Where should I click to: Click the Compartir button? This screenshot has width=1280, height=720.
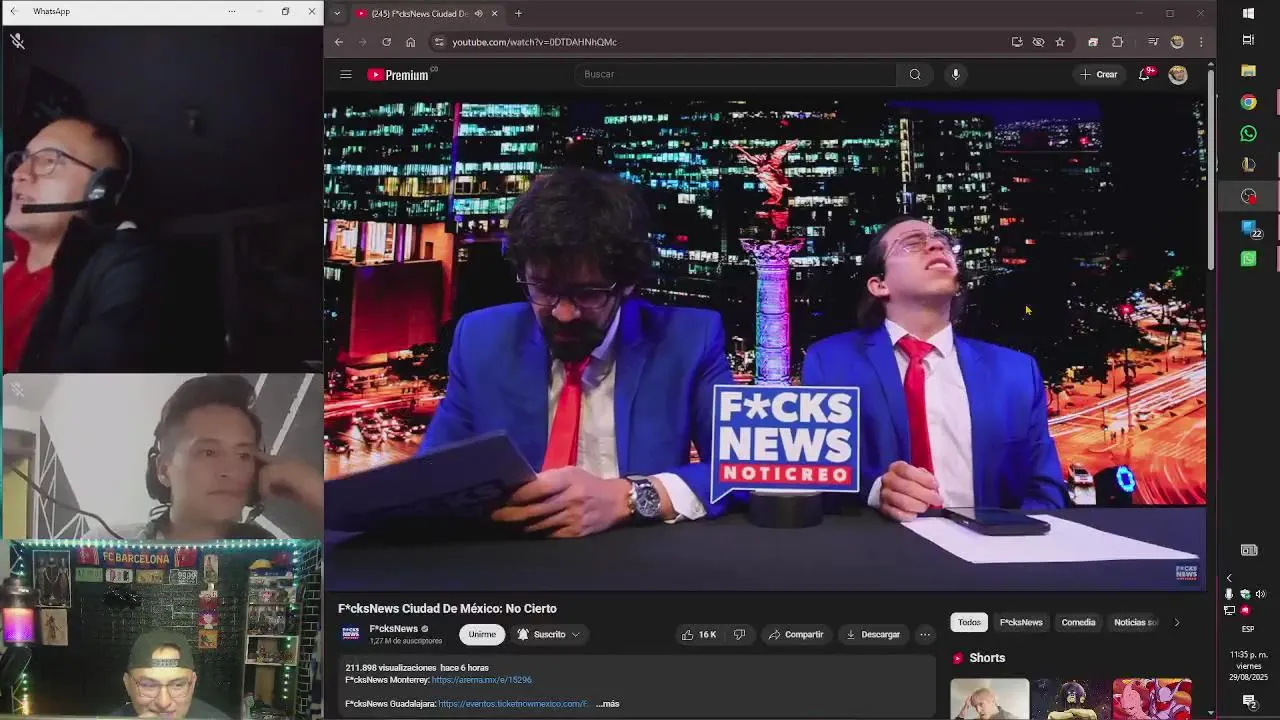796,634
